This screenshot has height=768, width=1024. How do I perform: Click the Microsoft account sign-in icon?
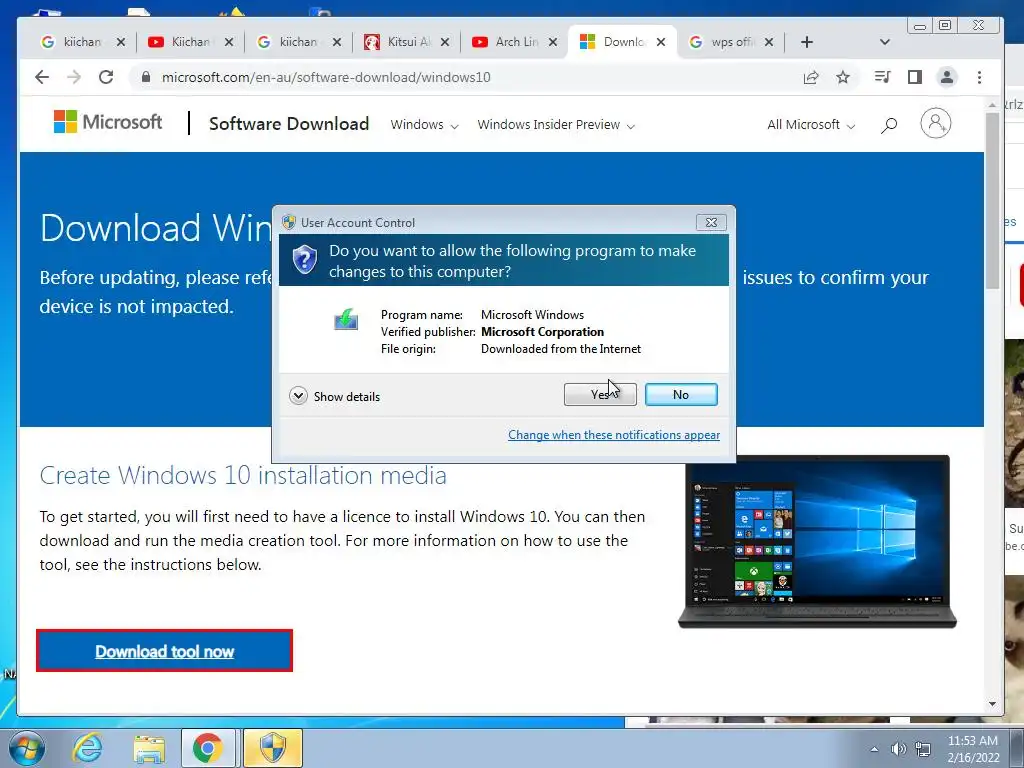936,123
